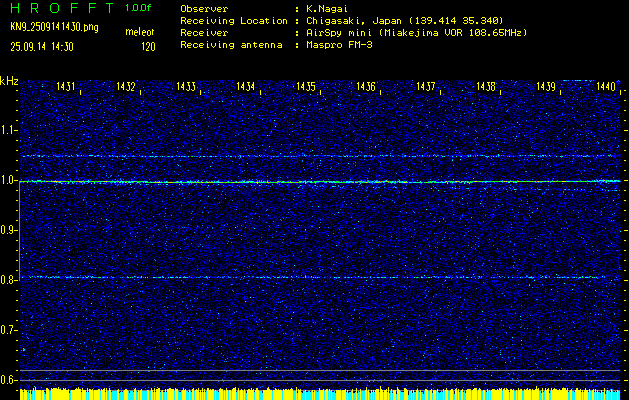This screenshot has height=400, width=629.
Task: Click the 1438 time marker
Action: [486, 86]
